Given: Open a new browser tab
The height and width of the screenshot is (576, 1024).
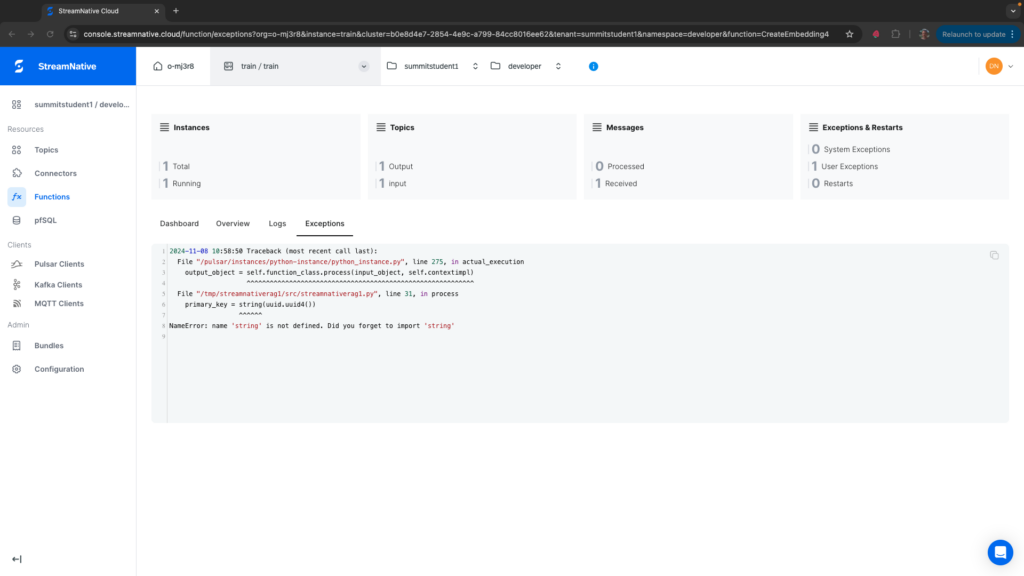Looking at the screenshot, I should 176,10.
